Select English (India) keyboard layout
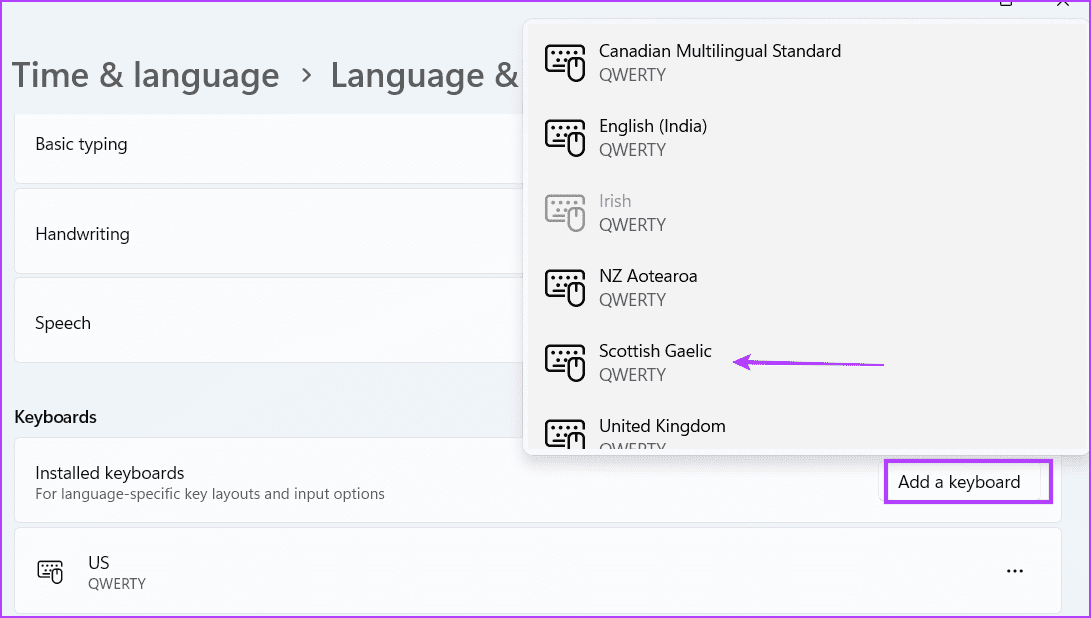Image resolution: width=1091 pixels, height=618 pixels. tap(806, 138)
